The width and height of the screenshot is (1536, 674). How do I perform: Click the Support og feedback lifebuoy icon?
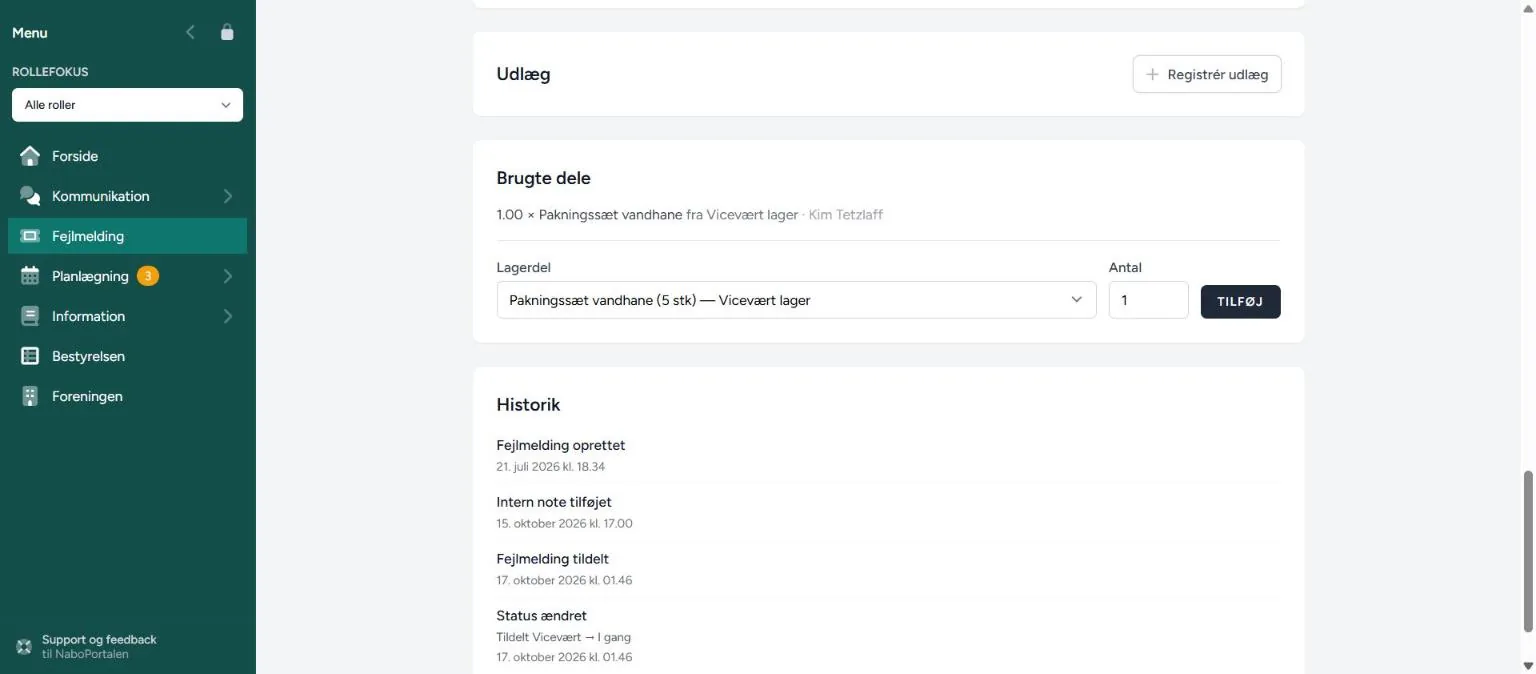tap(24, 646)
